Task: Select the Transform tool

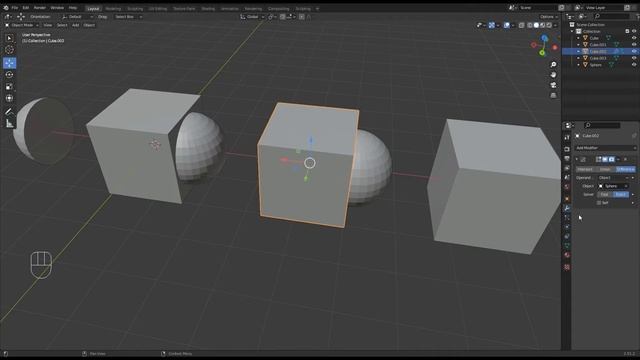Action: click(9, 98)
